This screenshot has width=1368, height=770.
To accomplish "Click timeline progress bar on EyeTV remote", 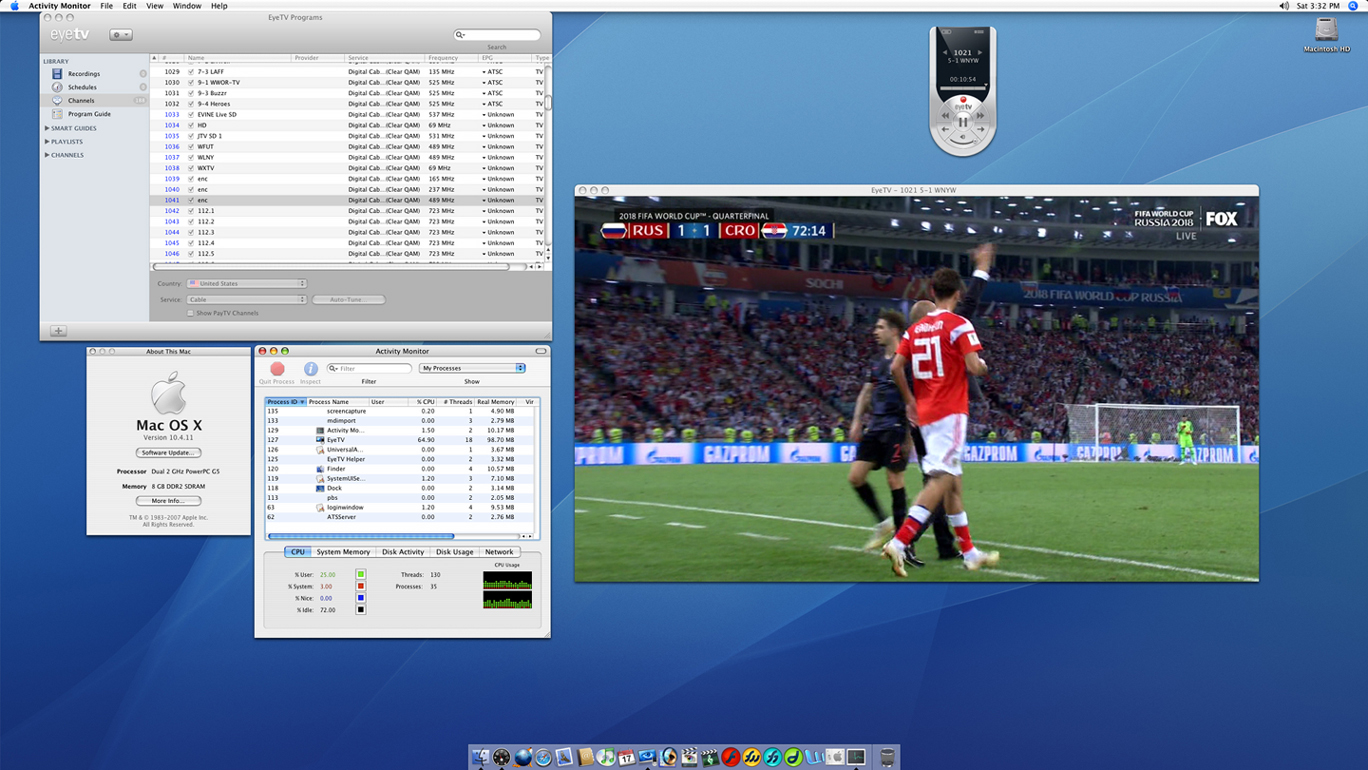I will pos(963,88).
